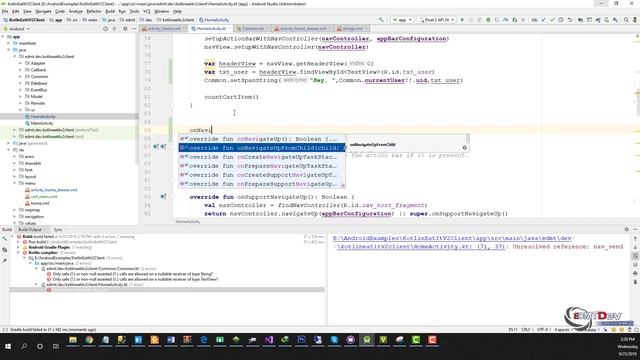This screenshot has width=640, height=360.
Task: Expand the navigation resource folder
Action: click(15, 216)
